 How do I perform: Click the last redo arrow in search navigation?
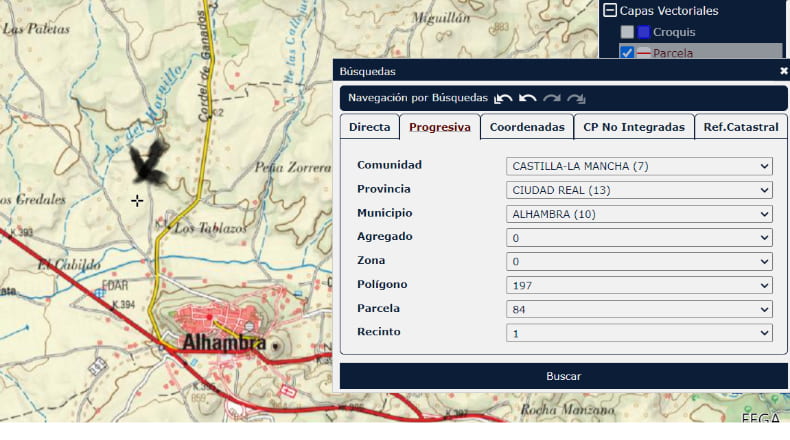click(576, 98)
